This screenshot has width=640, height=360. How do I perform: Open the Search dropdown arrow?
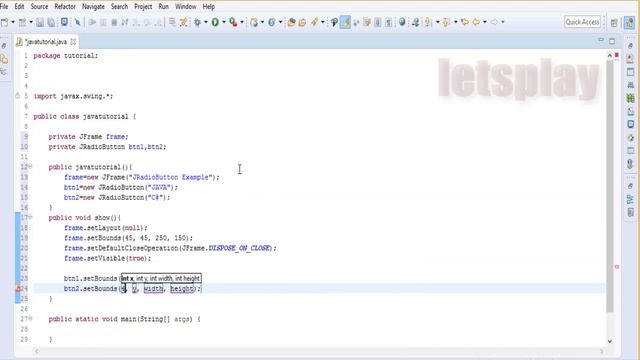[x=323, y=22]
